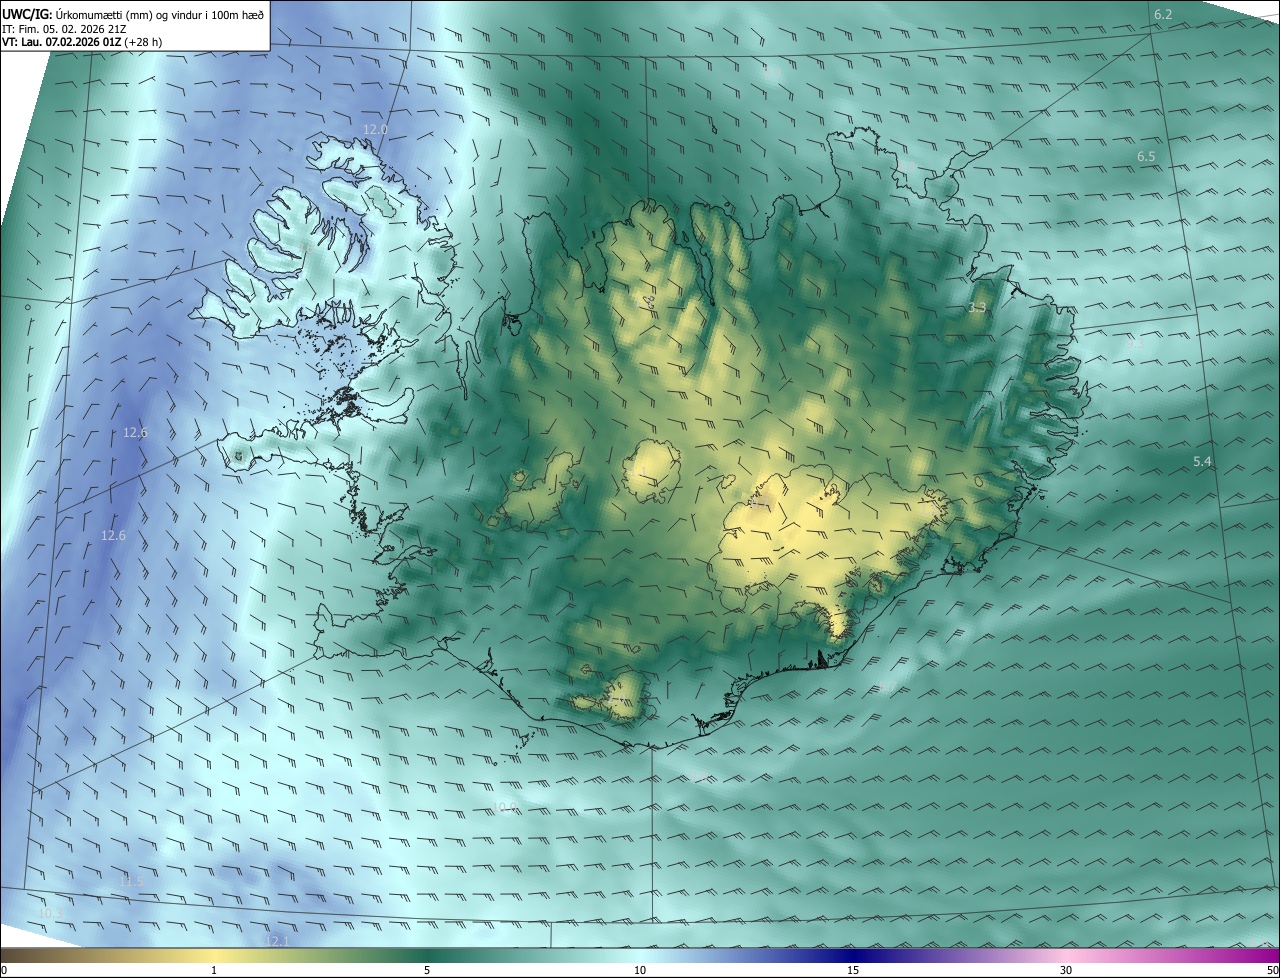1280x978 pixels.
Task: Click the 'UWC/IG: Úrkomumætti (mm)' title line
Action: click(133, 13)
